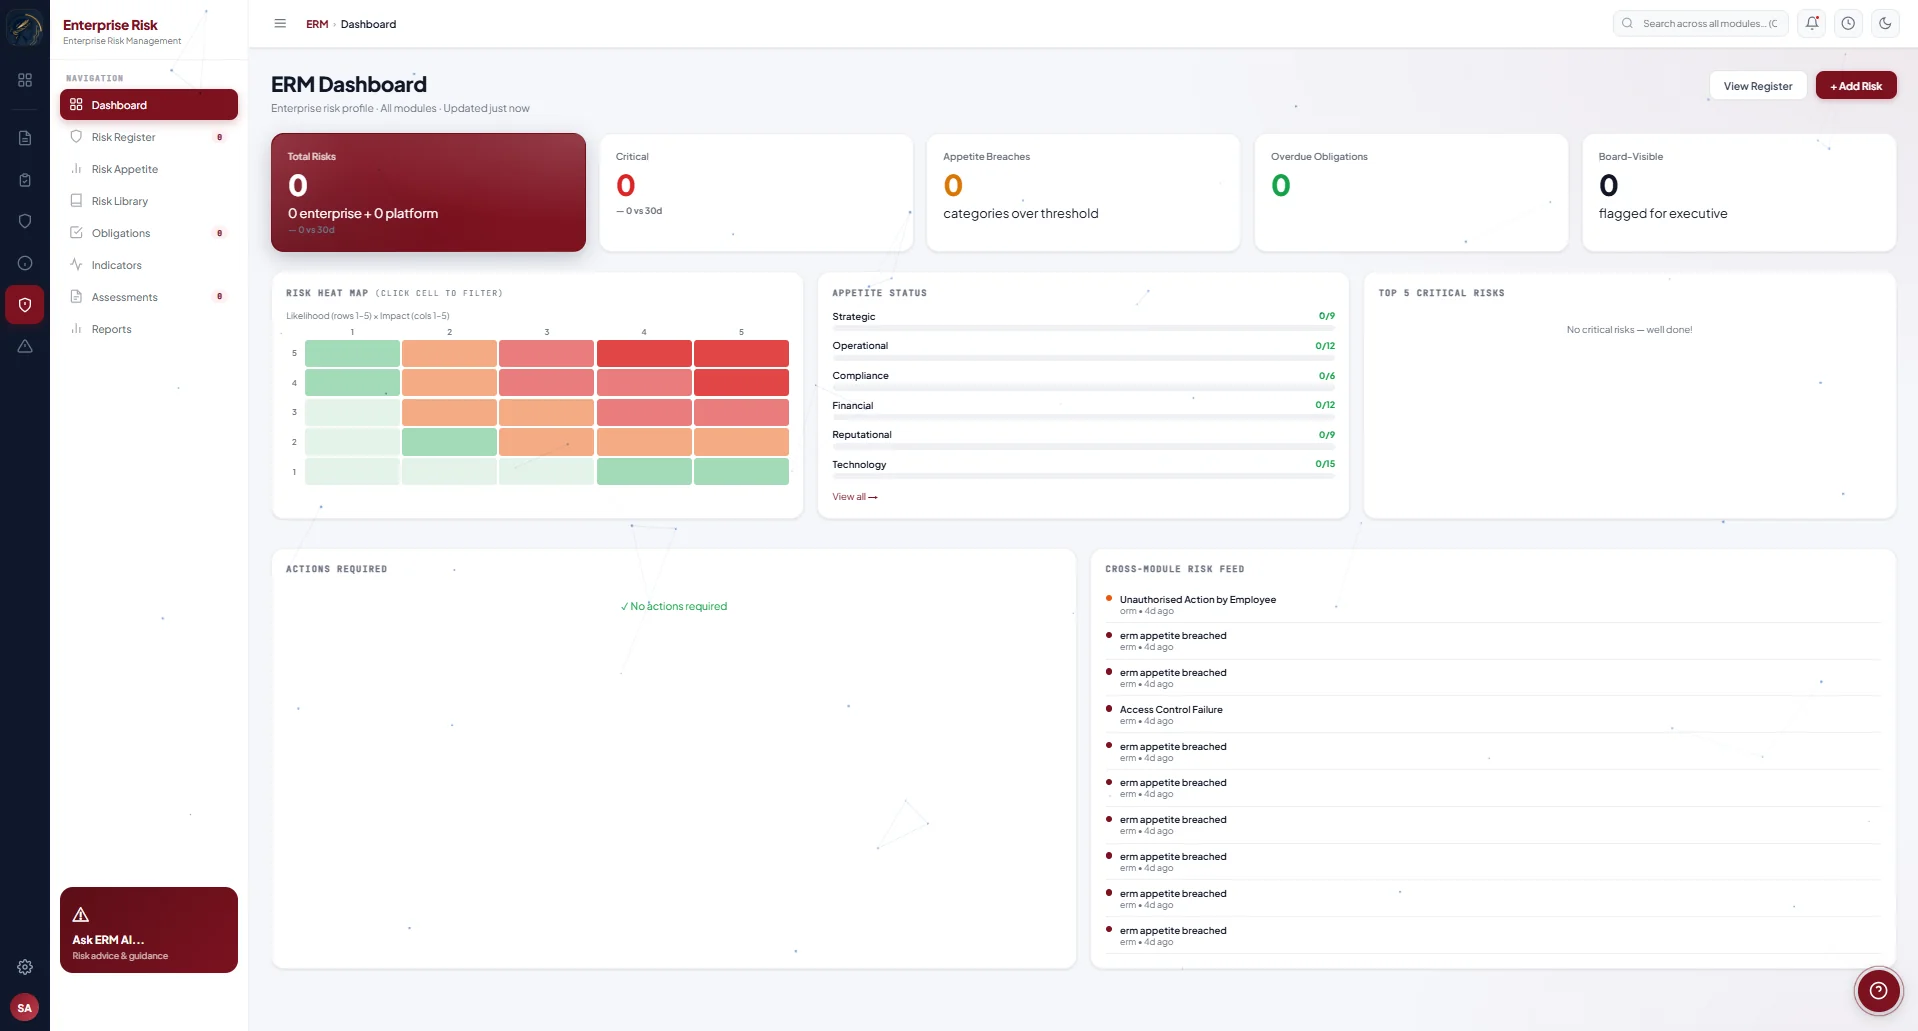Filter heat map by likelihood 1, impact 1 cell
1918x1031 pixels.
point(352,471)
